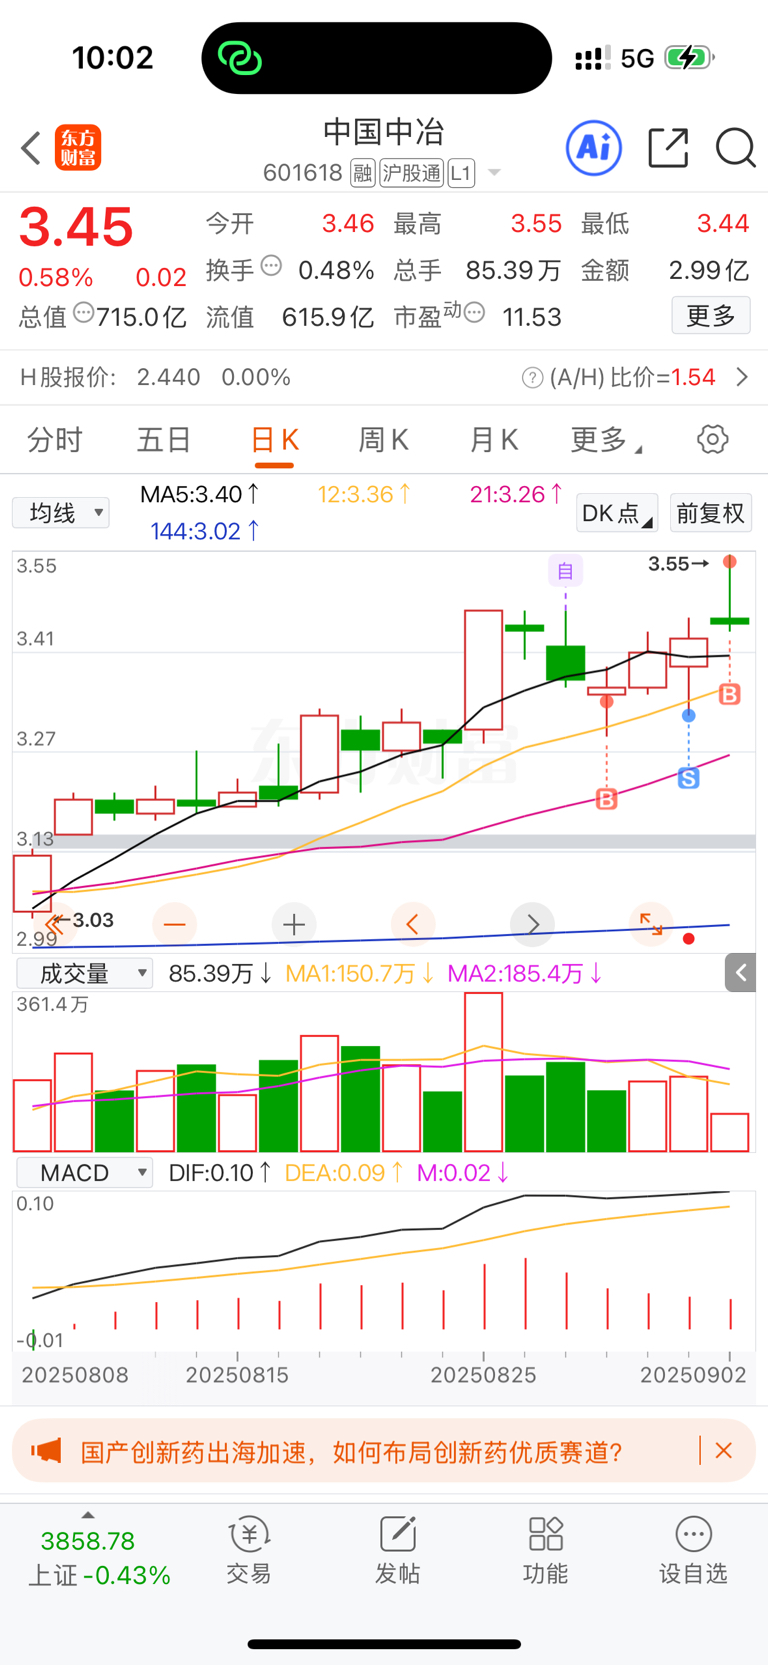Open the 均线 indicator dropdown
Image resolution: width=769 pixels, height=1665 pixels.
[61, 513]
